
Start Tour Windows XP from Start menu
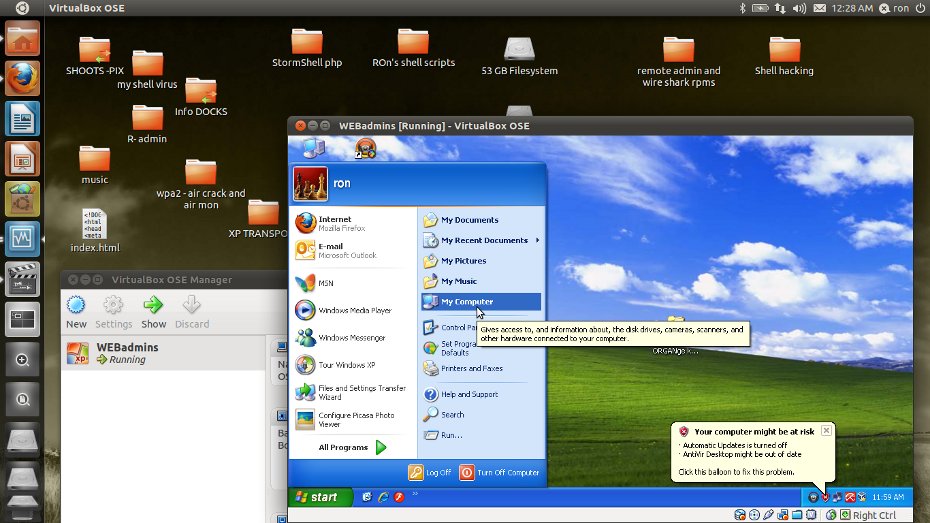(353, 365)
